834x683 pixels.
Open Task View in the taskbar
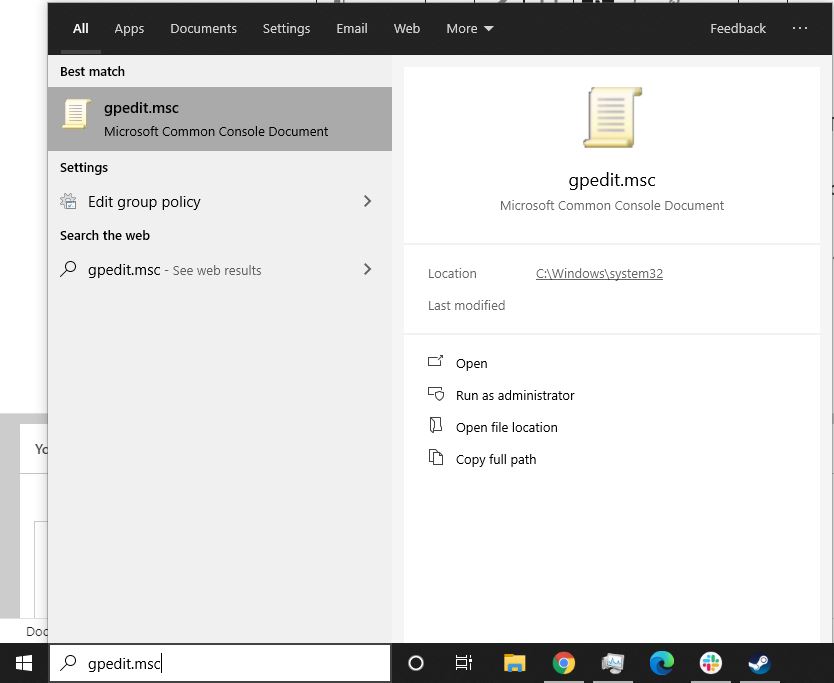(x=464, y=663)
